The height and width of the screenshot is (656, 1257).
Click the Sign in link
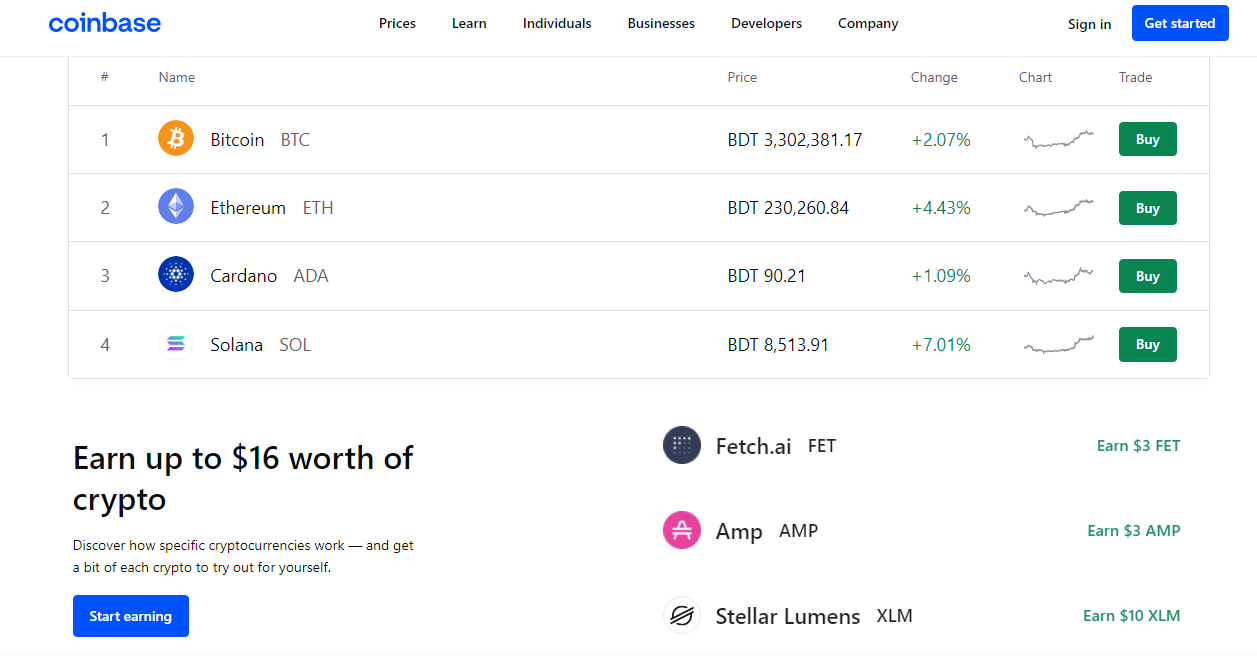pyautogui.click(x=1089, y=24)
